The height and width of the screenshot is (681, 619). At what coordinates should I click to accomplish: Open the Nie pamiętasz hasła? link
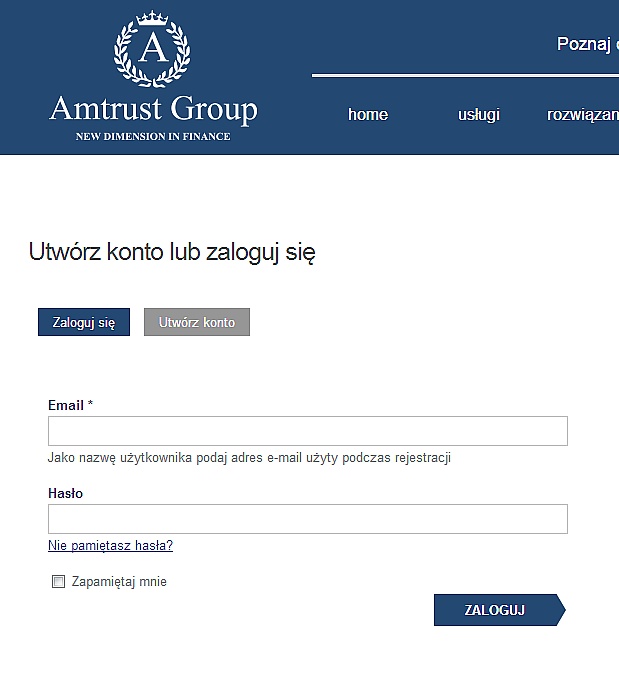[x=110, y=545]
